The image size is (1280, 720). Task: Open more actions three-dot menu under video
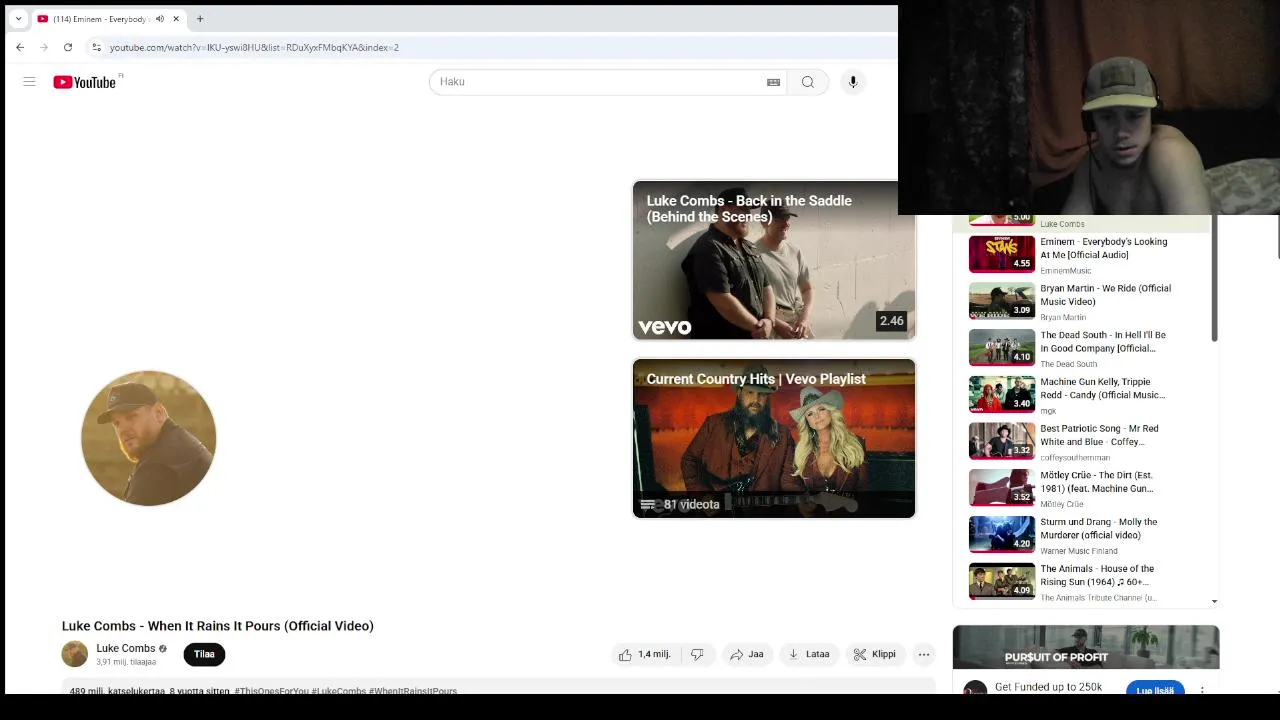pyautogui.click(x=924, y=654)
